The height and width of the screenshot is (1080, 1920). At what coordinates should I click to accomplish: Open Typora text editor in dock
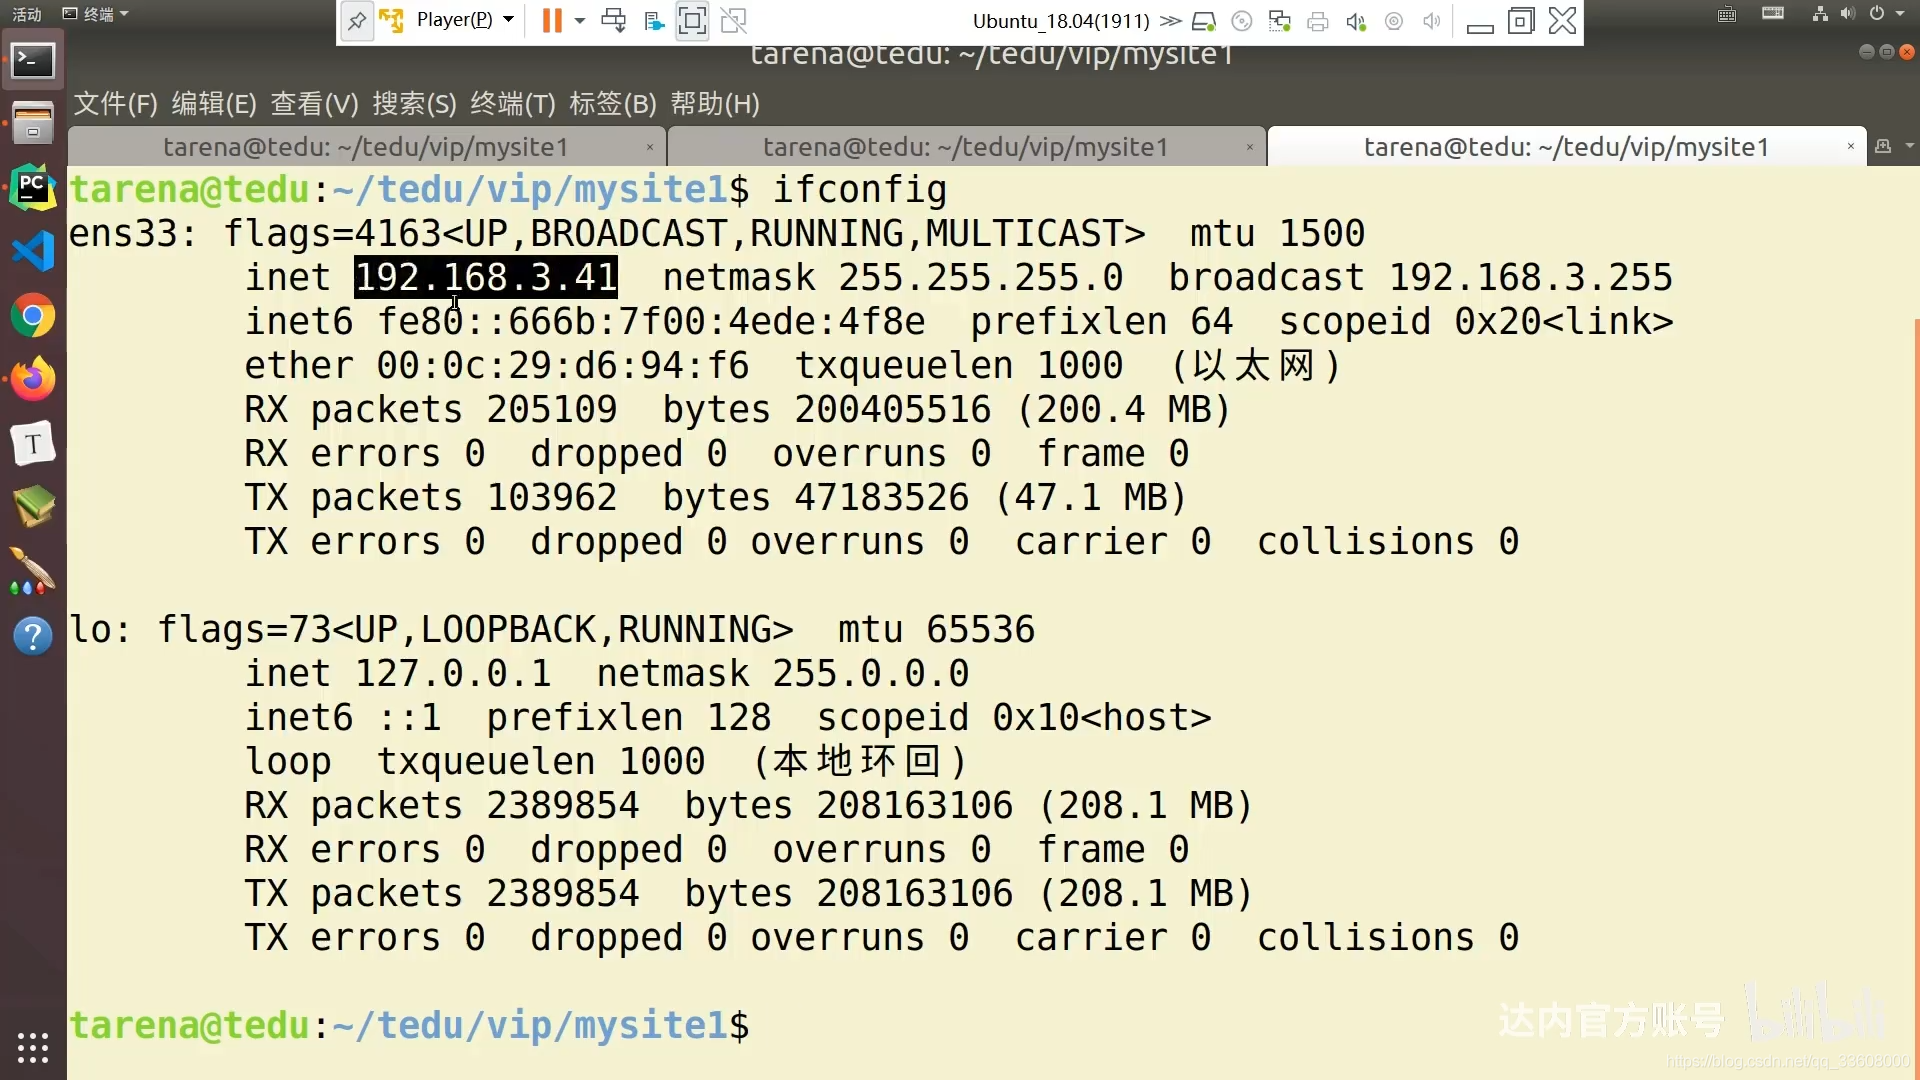(32, 443)
